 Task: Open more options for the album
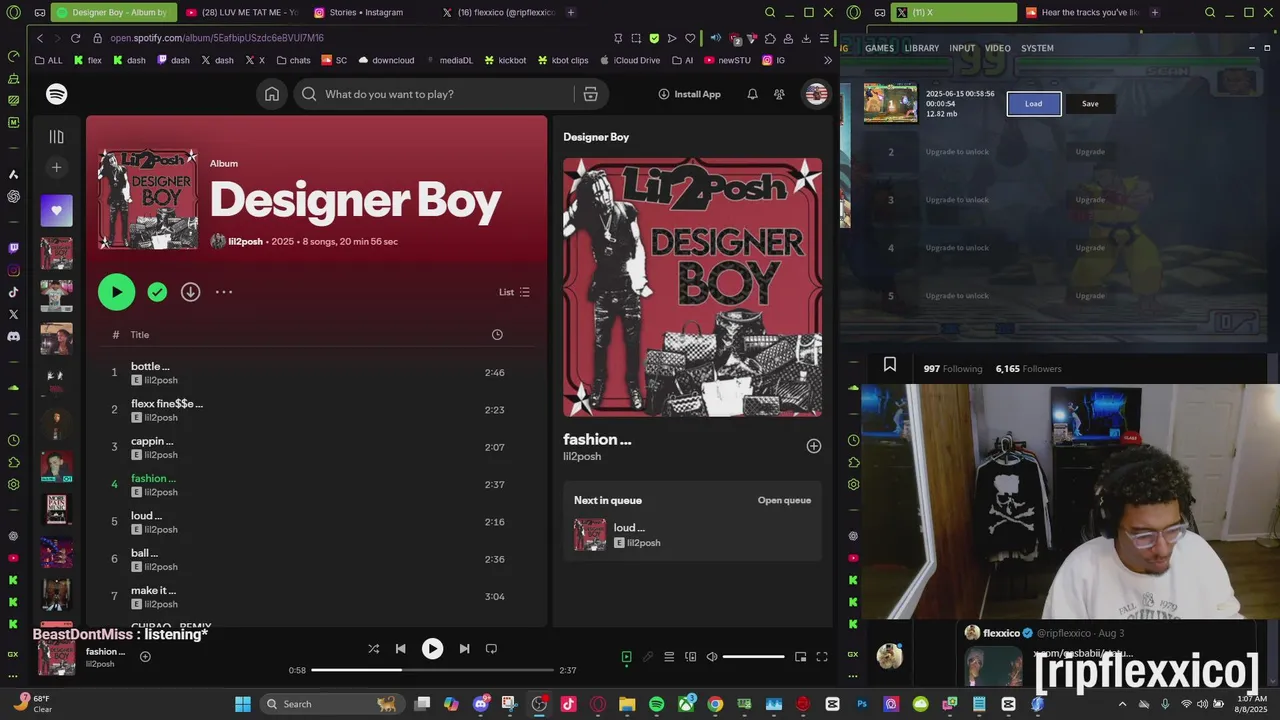point(224,292)
